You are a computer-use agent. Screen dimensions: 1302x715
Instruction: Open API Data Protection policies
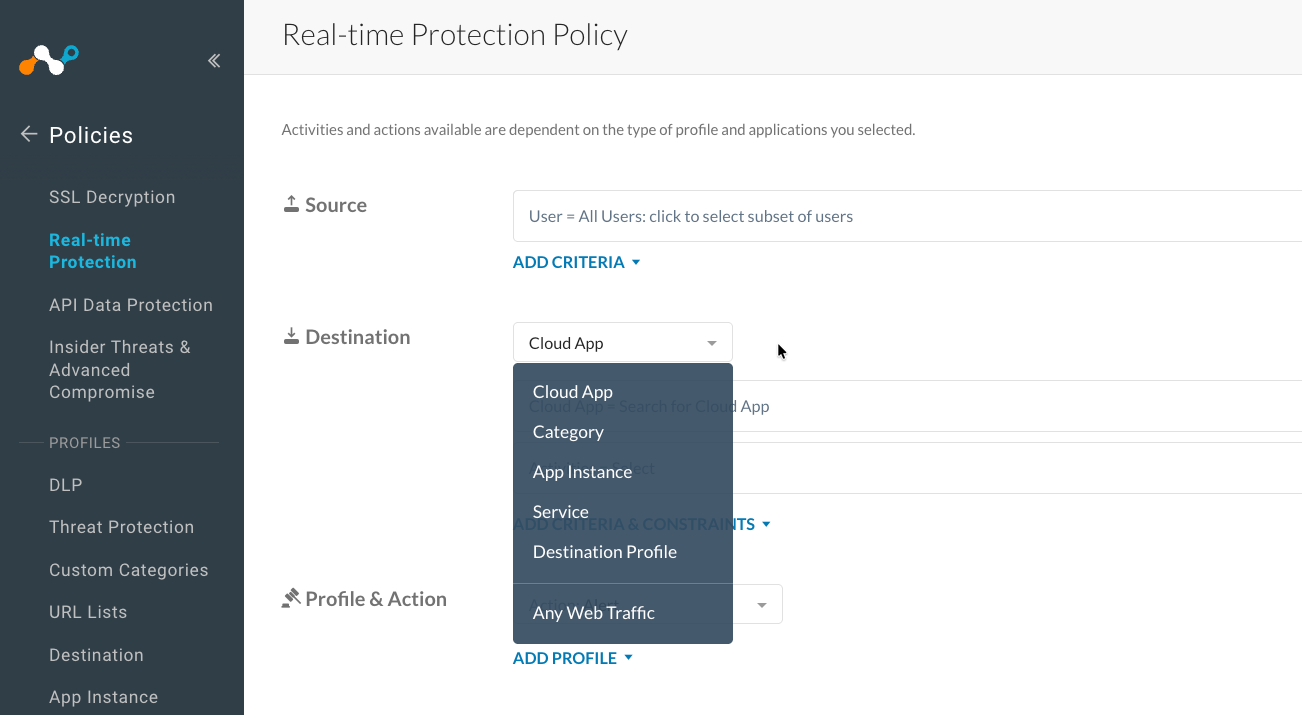point(131,305)
